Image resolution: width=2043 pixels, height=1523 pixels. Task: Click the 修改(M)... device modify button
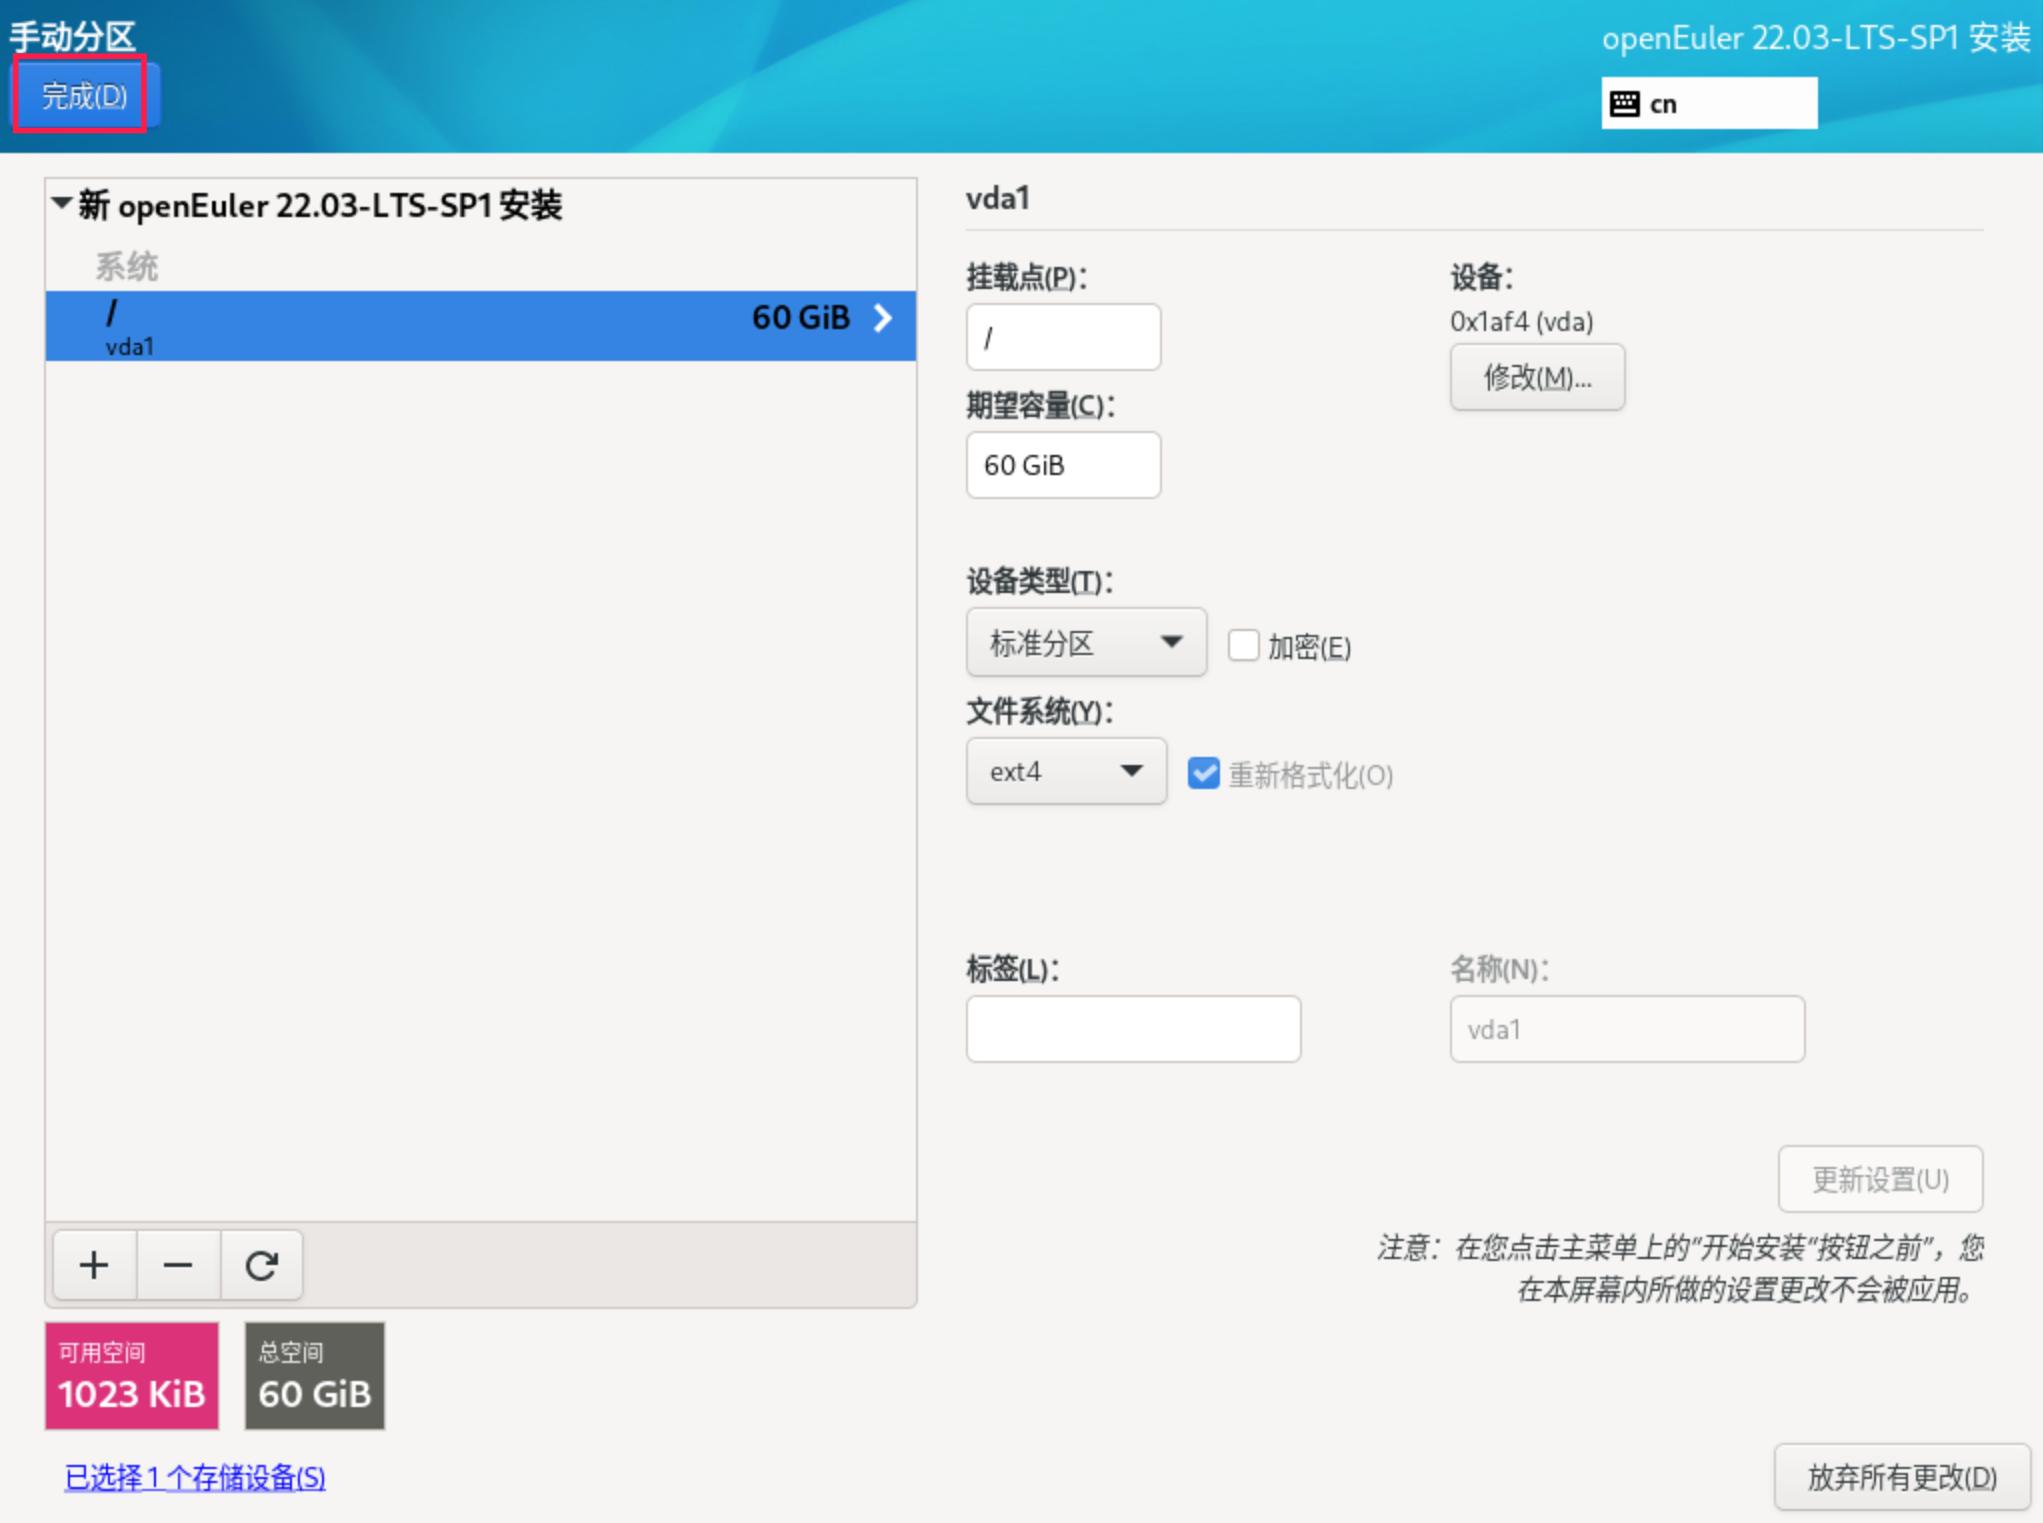coord(1536,378)
